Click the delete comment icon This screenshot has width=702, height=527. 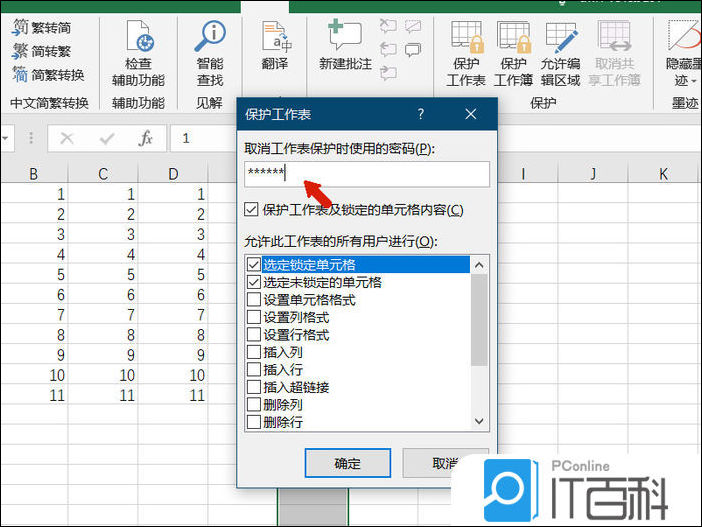click(388, 26)
